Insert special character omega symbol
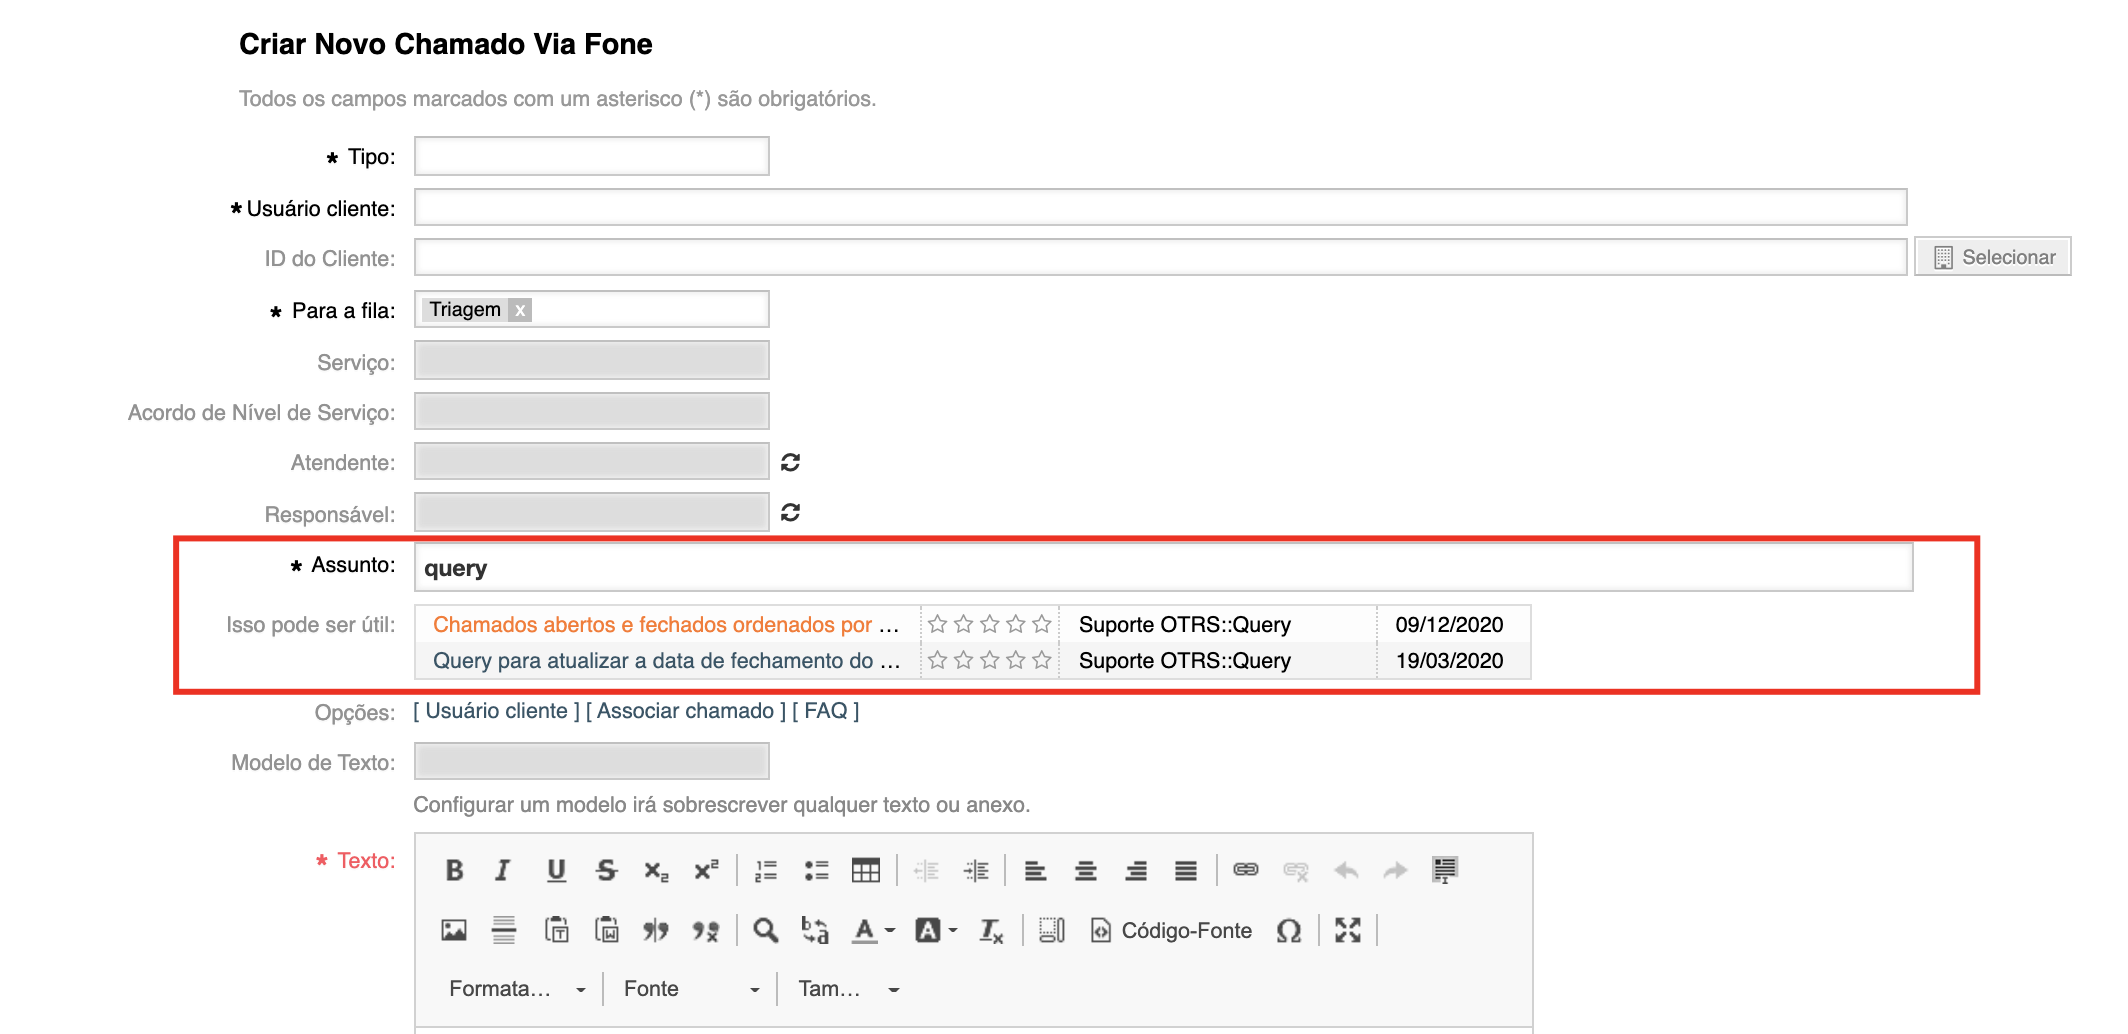 1288,931
